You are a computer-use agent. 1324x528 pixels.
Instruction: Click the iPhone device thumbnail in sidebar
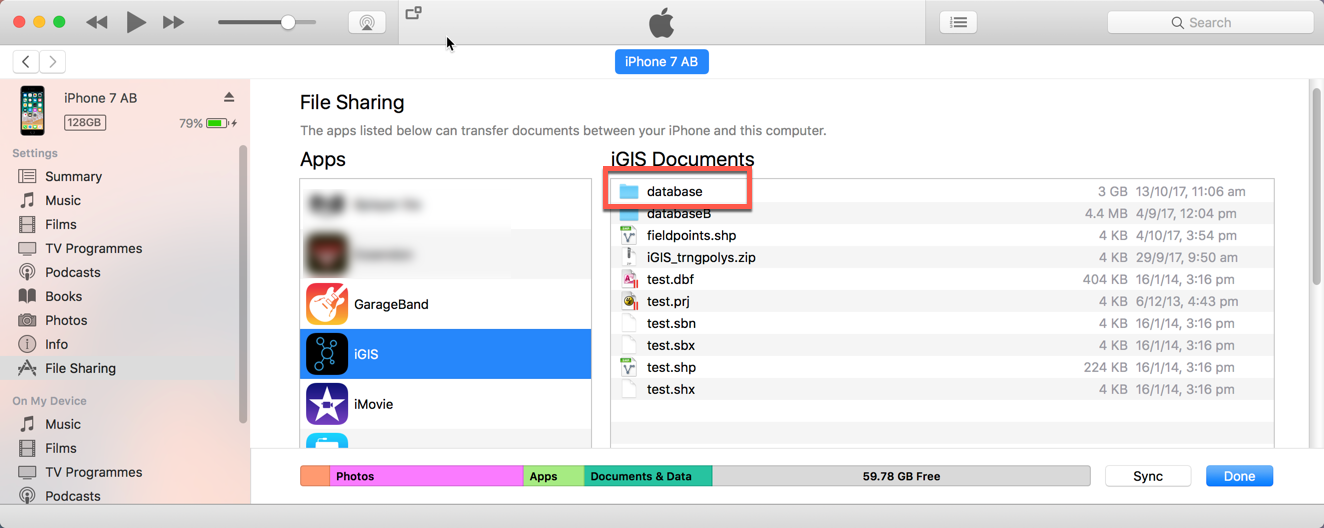[32, 110]
